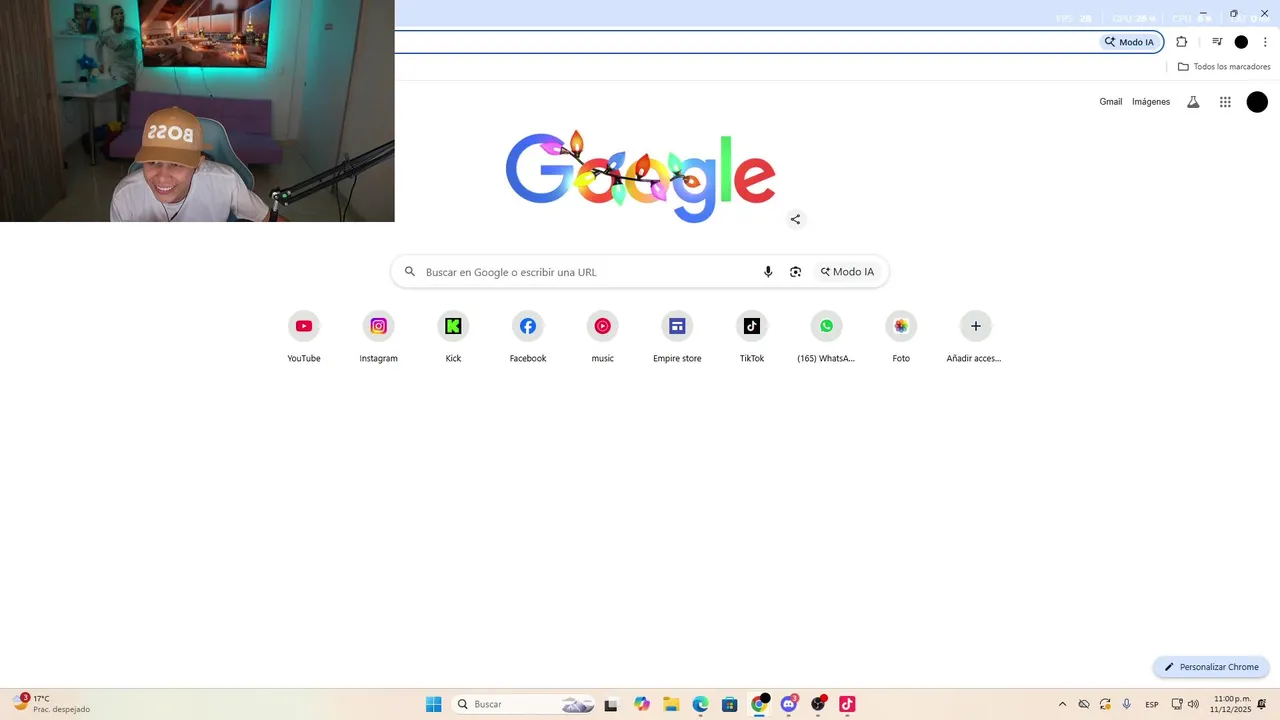Viewport: 1280px width, 720px height.
Task: Open the TikTok shortcut tile
Action: pos(752,337)
